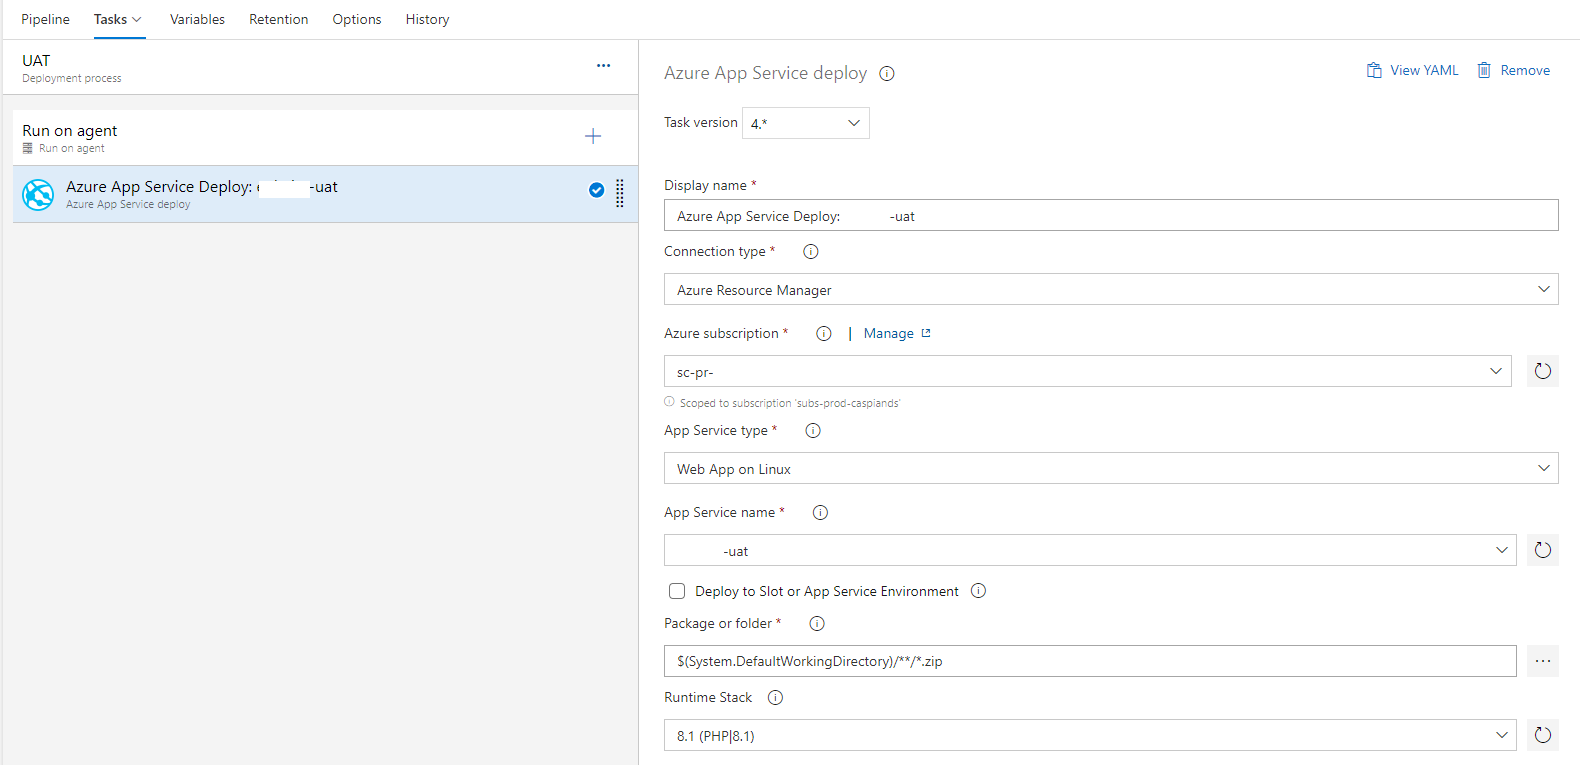Select Azure App Service Deploy task row

[325, 194]
